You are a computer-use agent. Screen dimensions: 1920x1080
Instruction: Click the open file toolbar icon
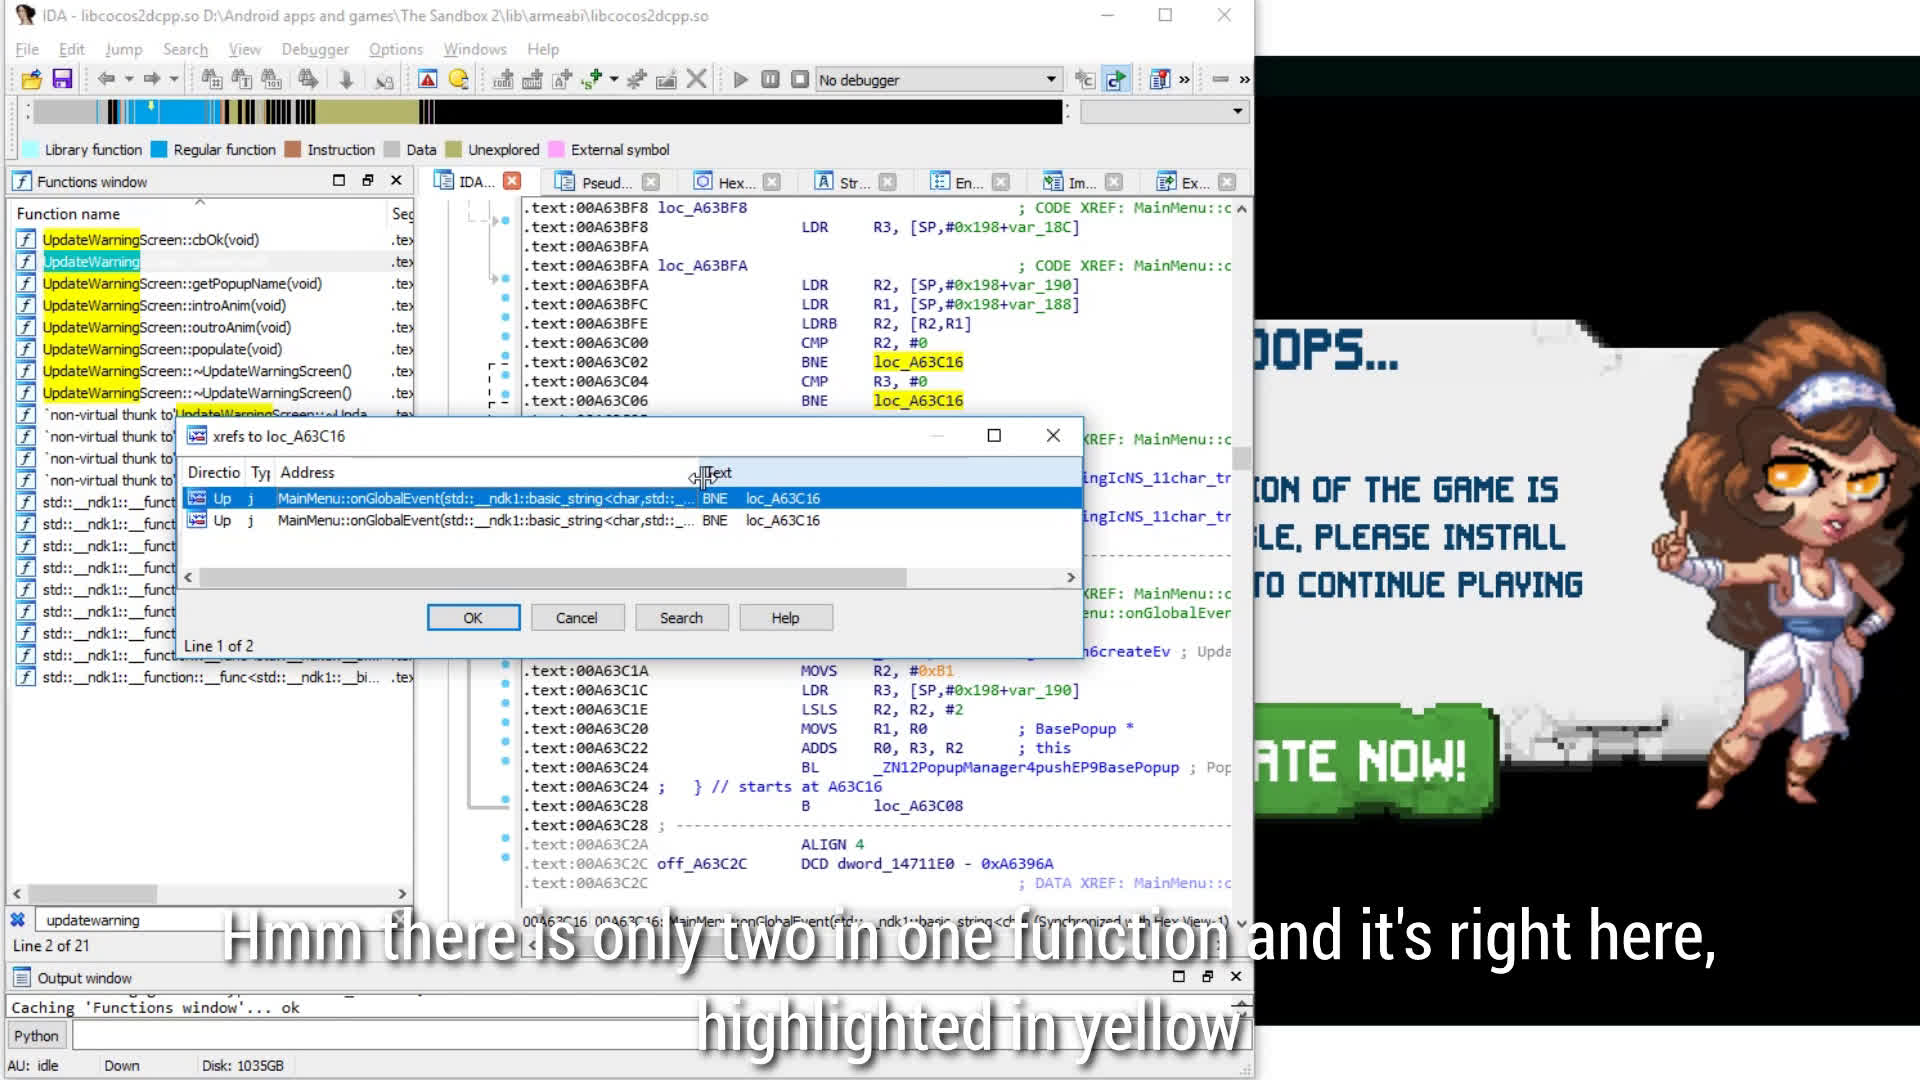pos(31,79)
